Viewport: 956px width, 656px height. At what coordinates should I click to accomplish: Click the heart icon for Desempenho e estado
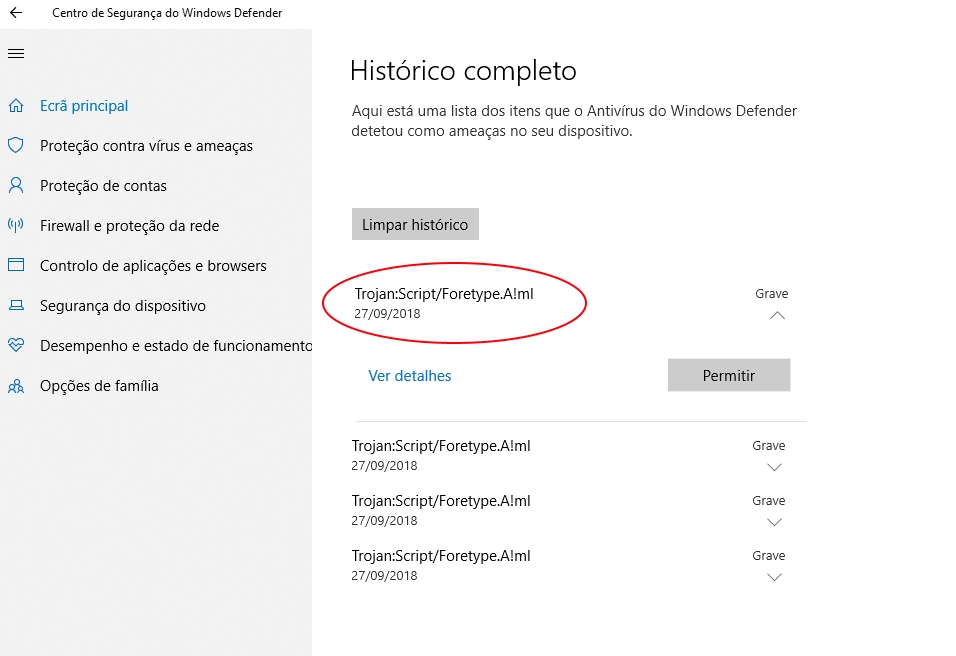tap(16, 345)
